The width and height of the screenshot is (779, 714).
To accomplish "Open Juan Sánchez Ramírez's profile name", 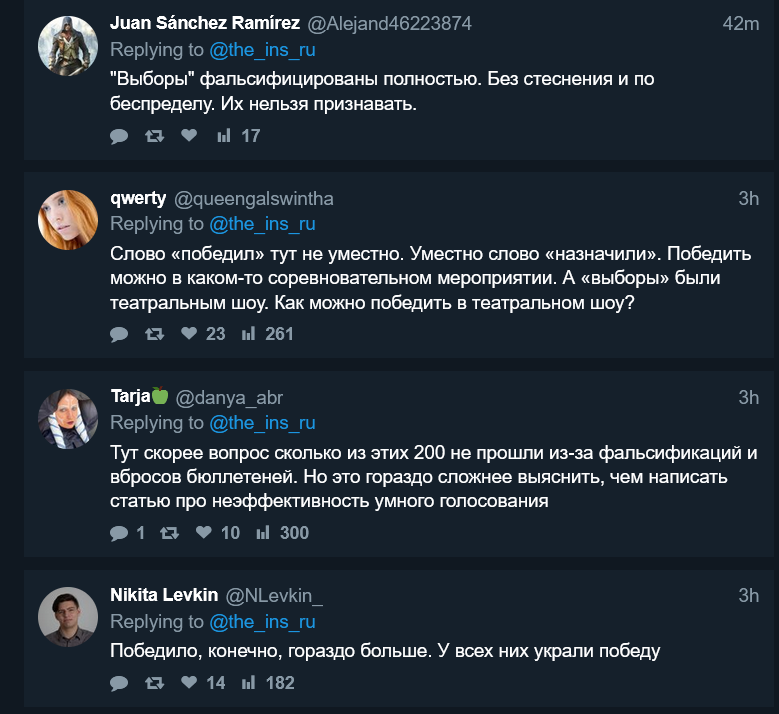I will [205, 23].
